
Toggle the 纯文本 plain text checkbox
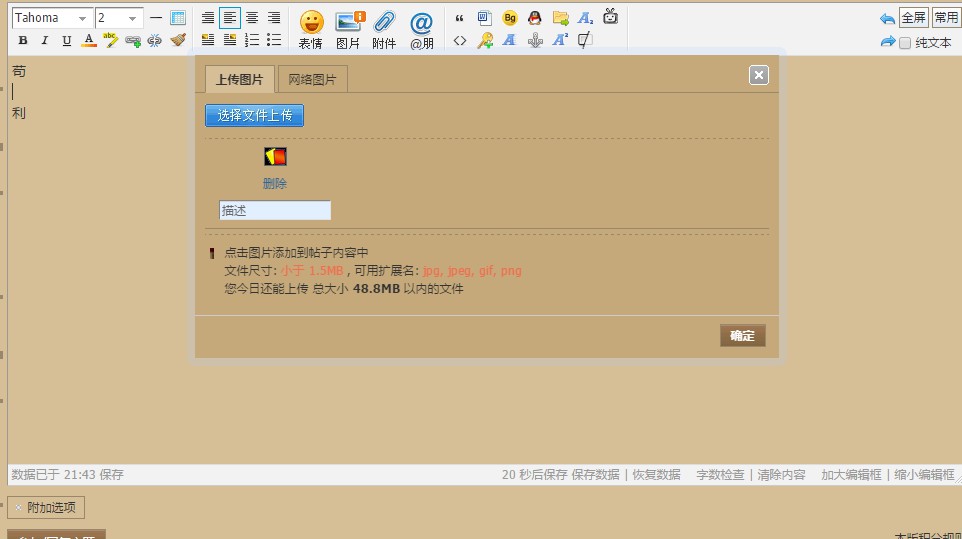(x=905, y=43)
